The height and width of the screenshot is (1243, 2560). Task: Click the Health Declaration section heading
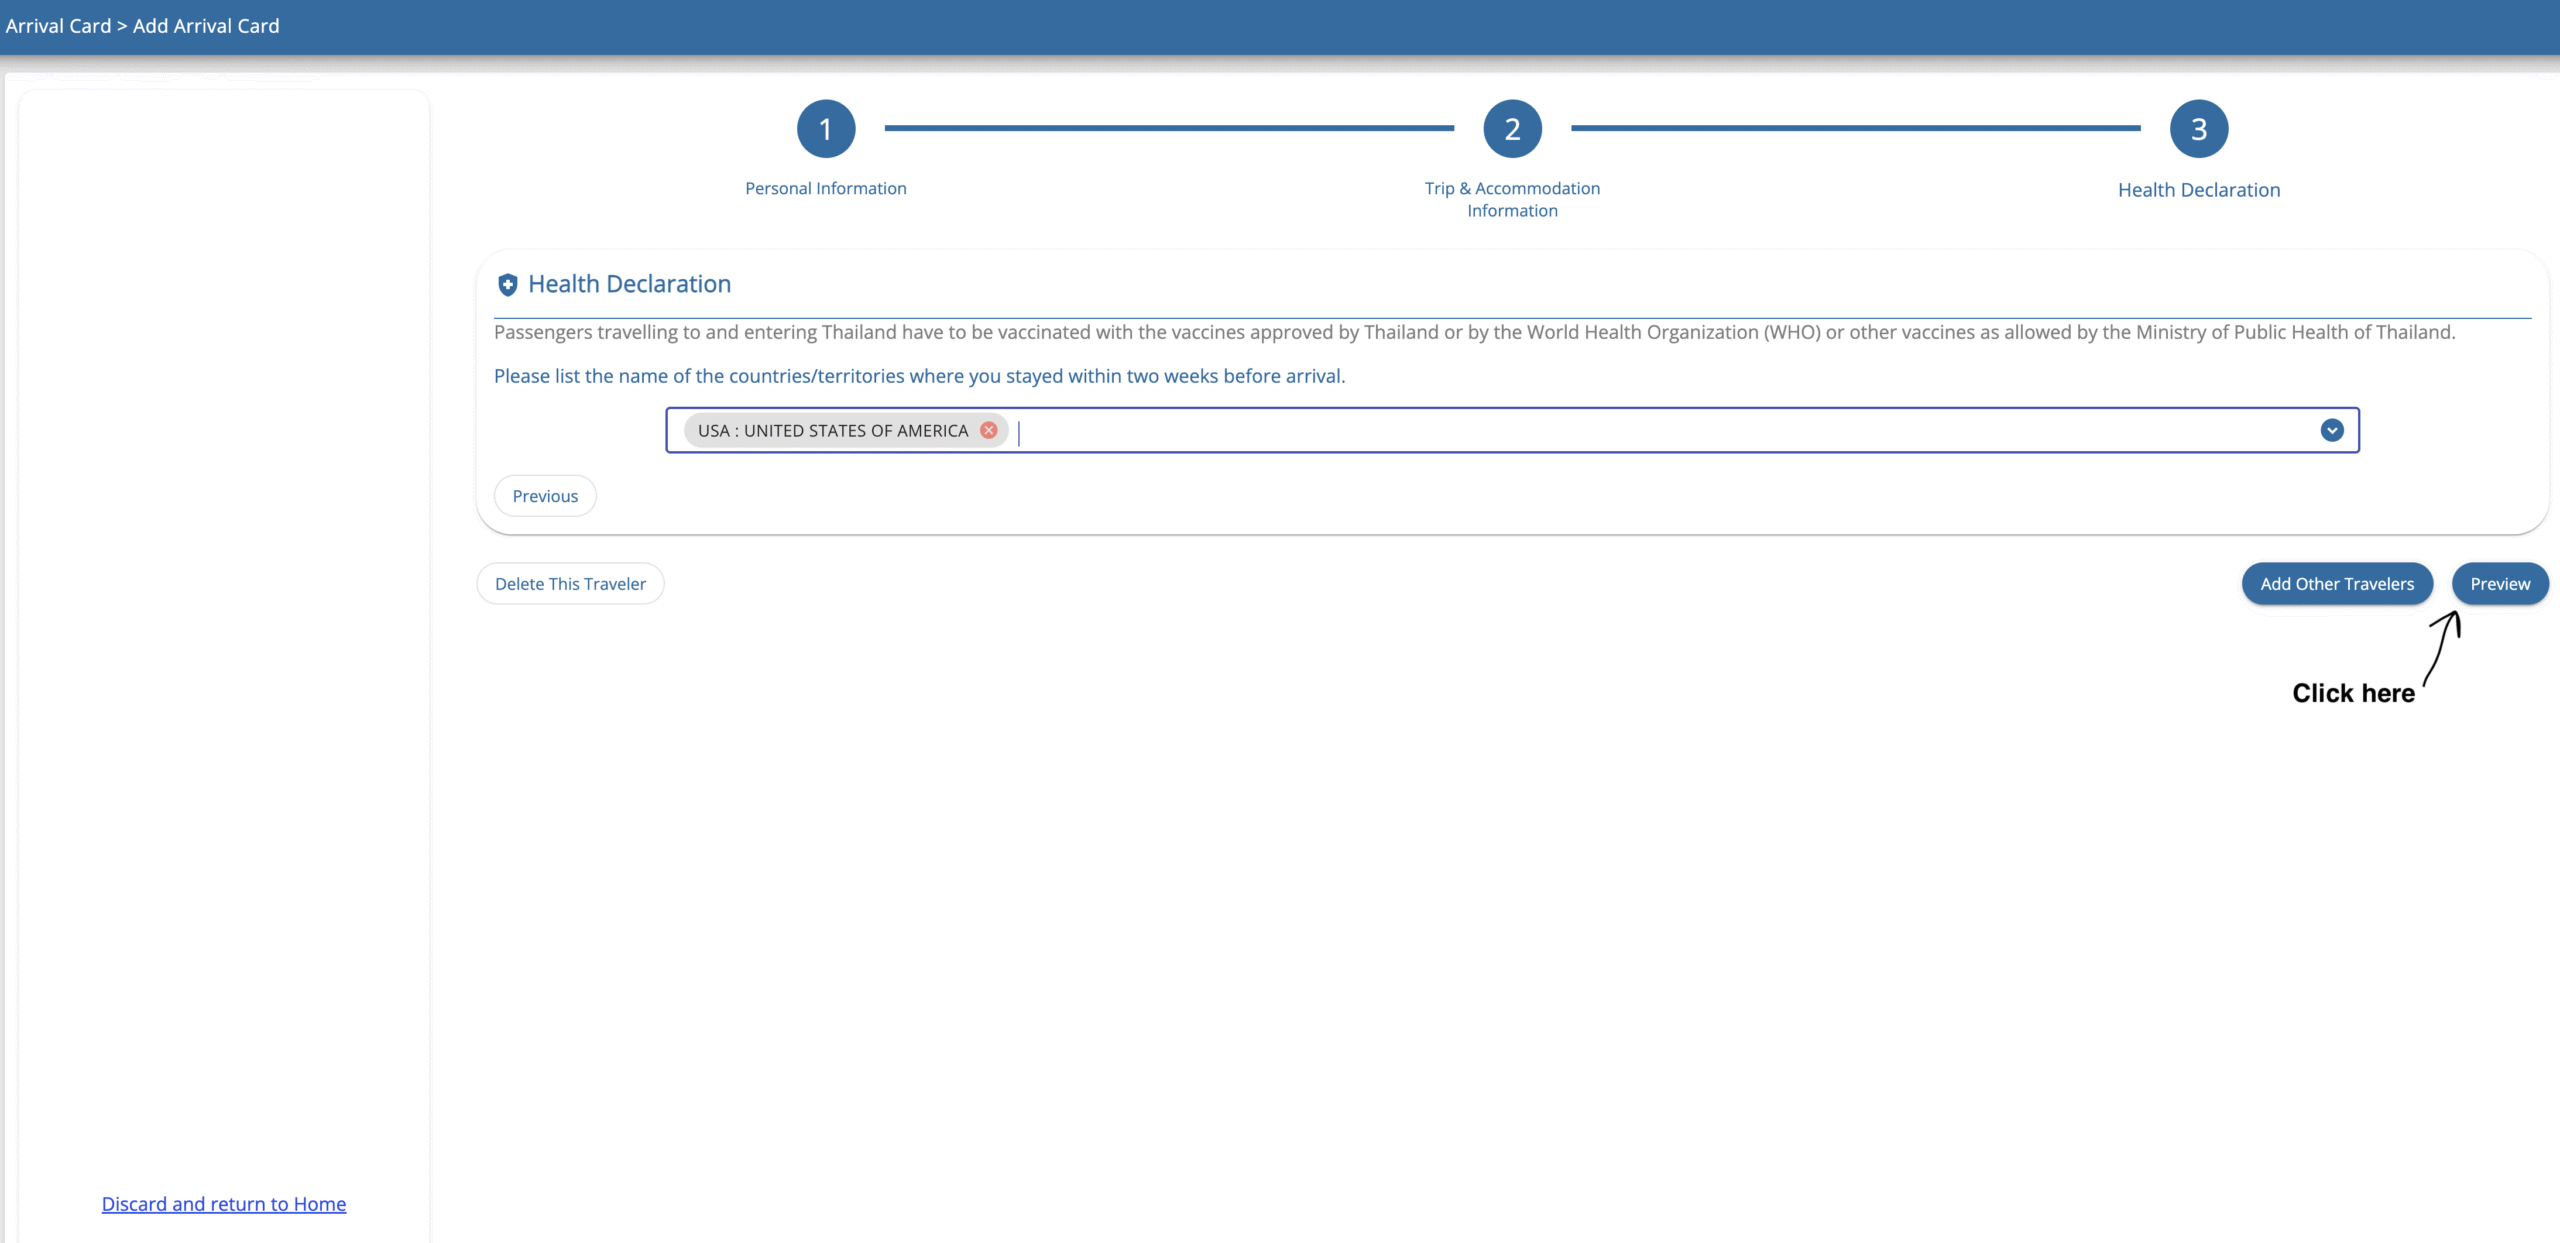(629, 284)
